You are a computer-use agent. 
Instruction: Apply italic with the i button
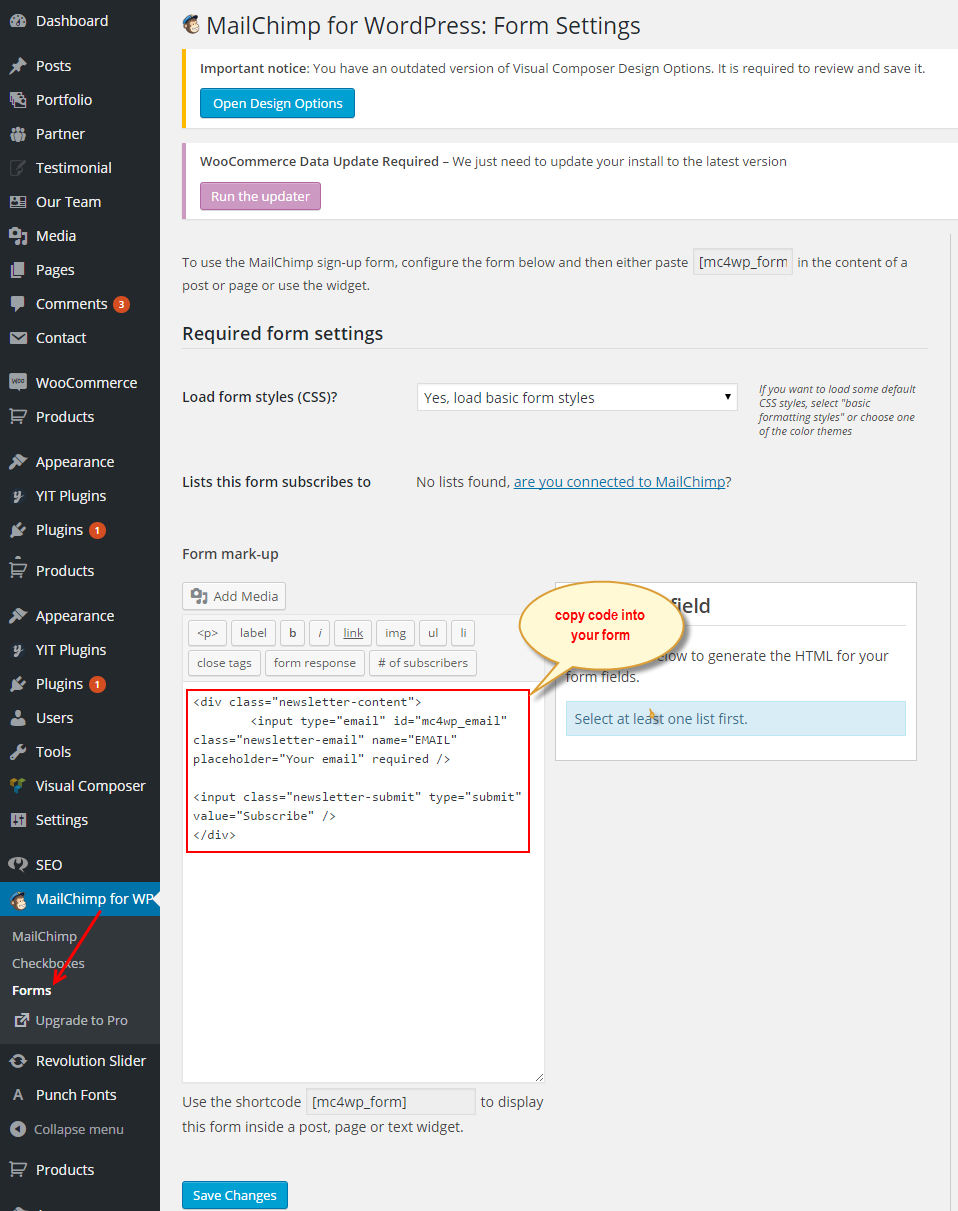click(x=320, y=633)
